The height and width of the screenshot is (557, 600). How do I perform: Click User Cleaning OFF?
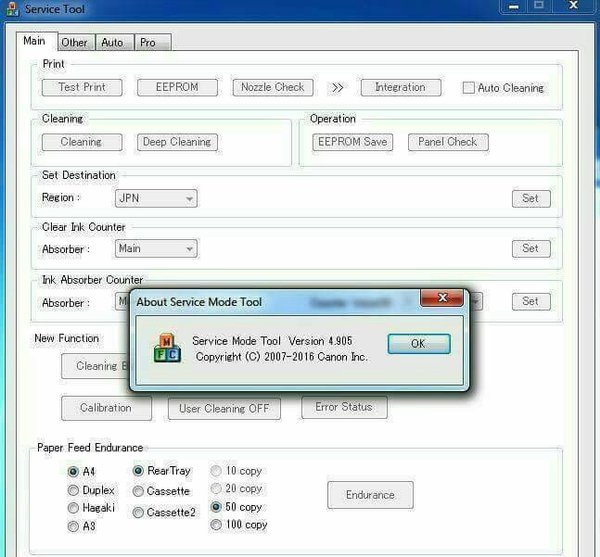tap(224, 408)
